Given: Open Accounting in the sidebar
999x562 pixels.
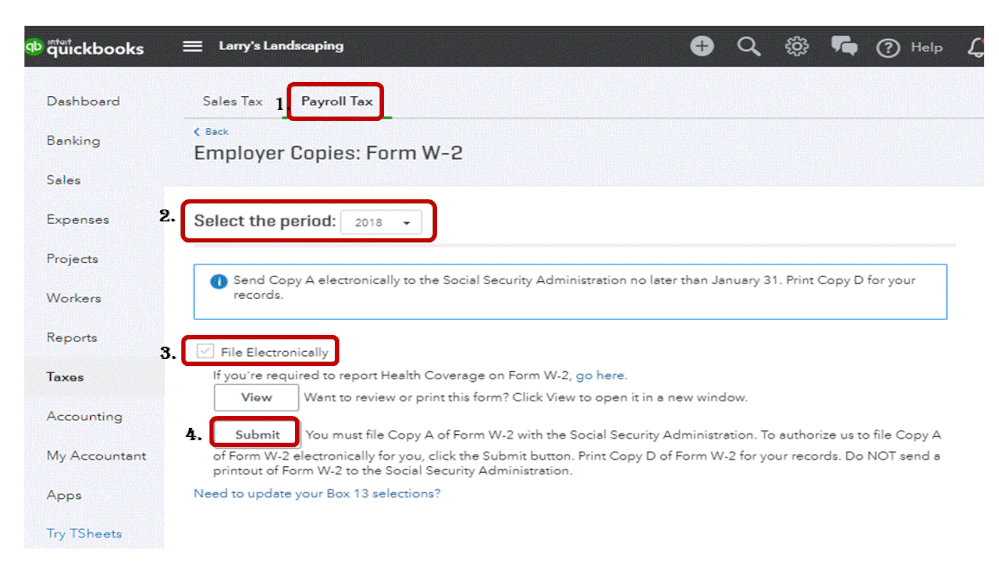Looking at the screenshot, I should (x=84, y=417).
